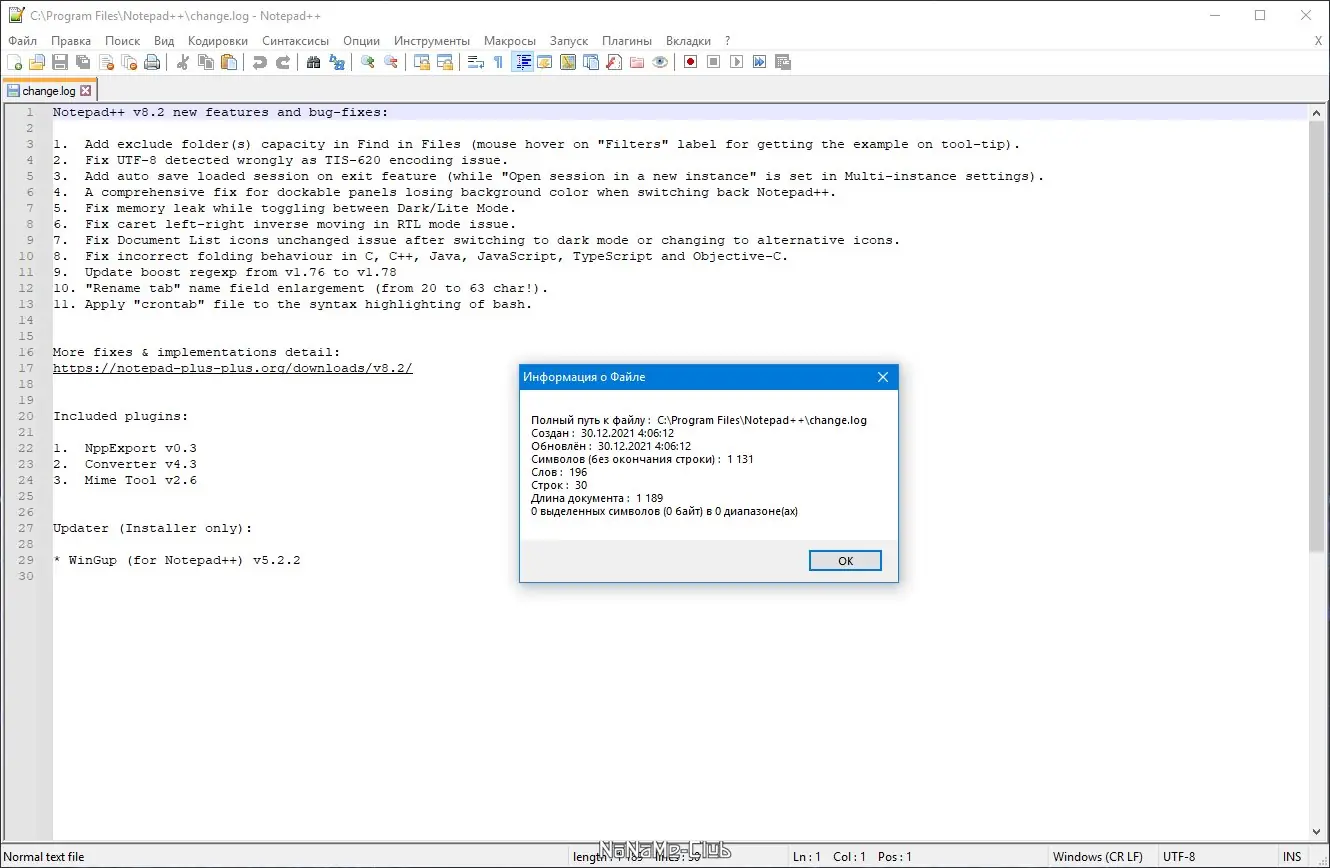Close the current document using toolbar icon
This screenshot has height=868, width=1330.
point(106,62)
